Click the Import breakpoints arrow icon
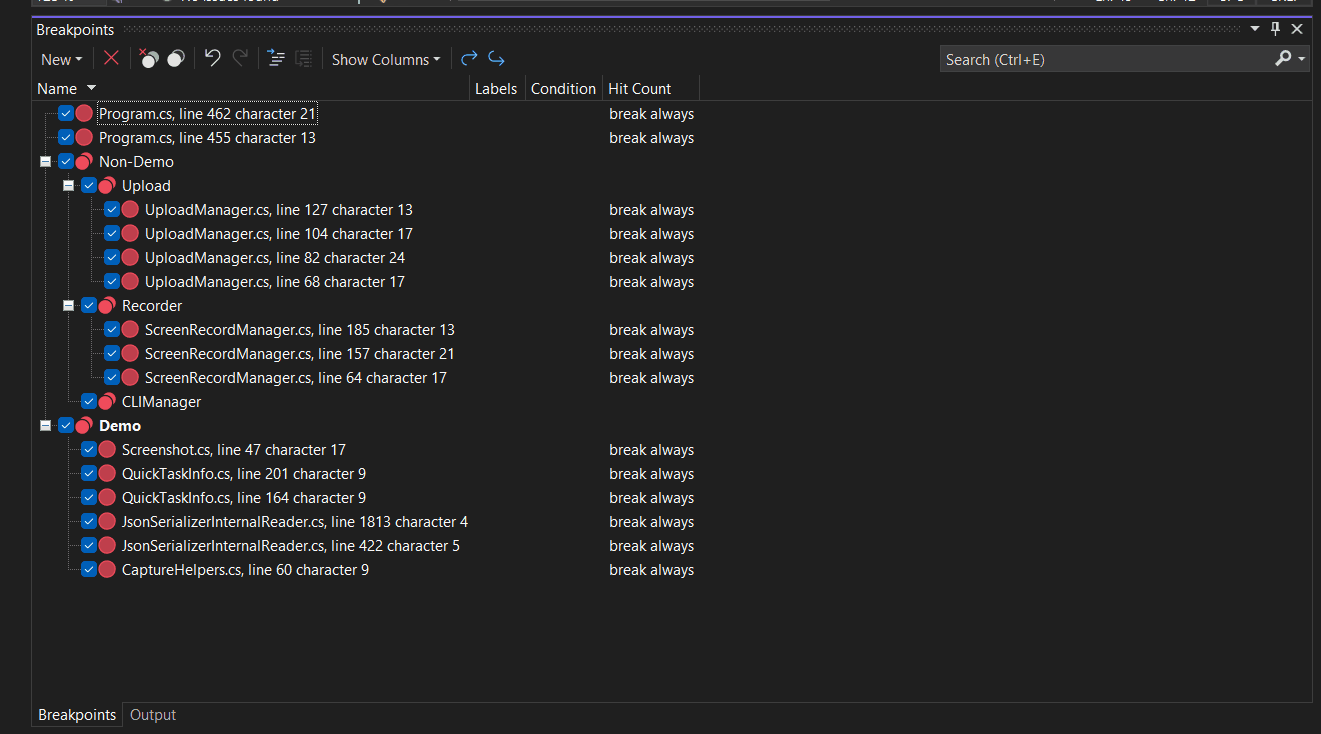 [x=496, y=59]
